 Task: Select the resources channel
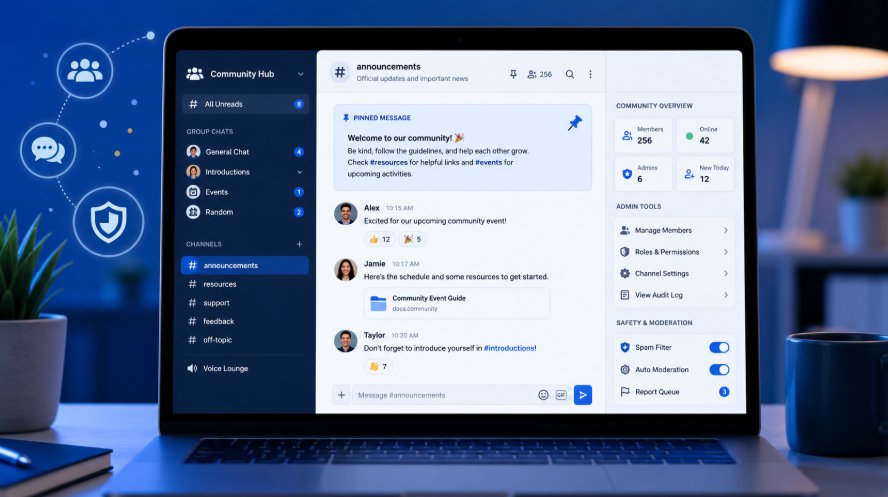tap(245, 284)
